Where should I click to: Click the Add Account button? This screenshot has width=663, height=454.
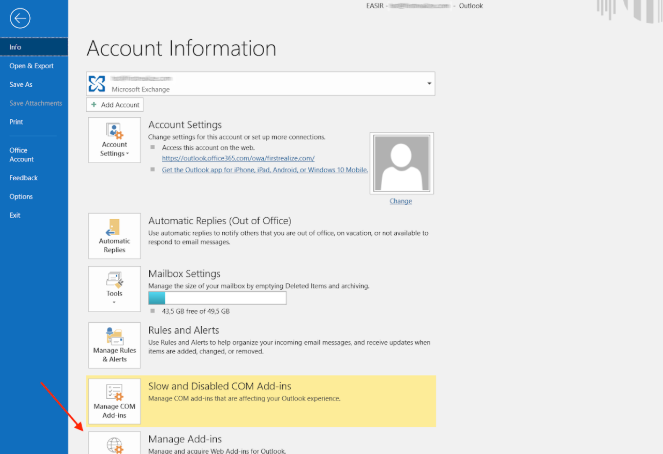pyautogui.click(x=115, y=104)
